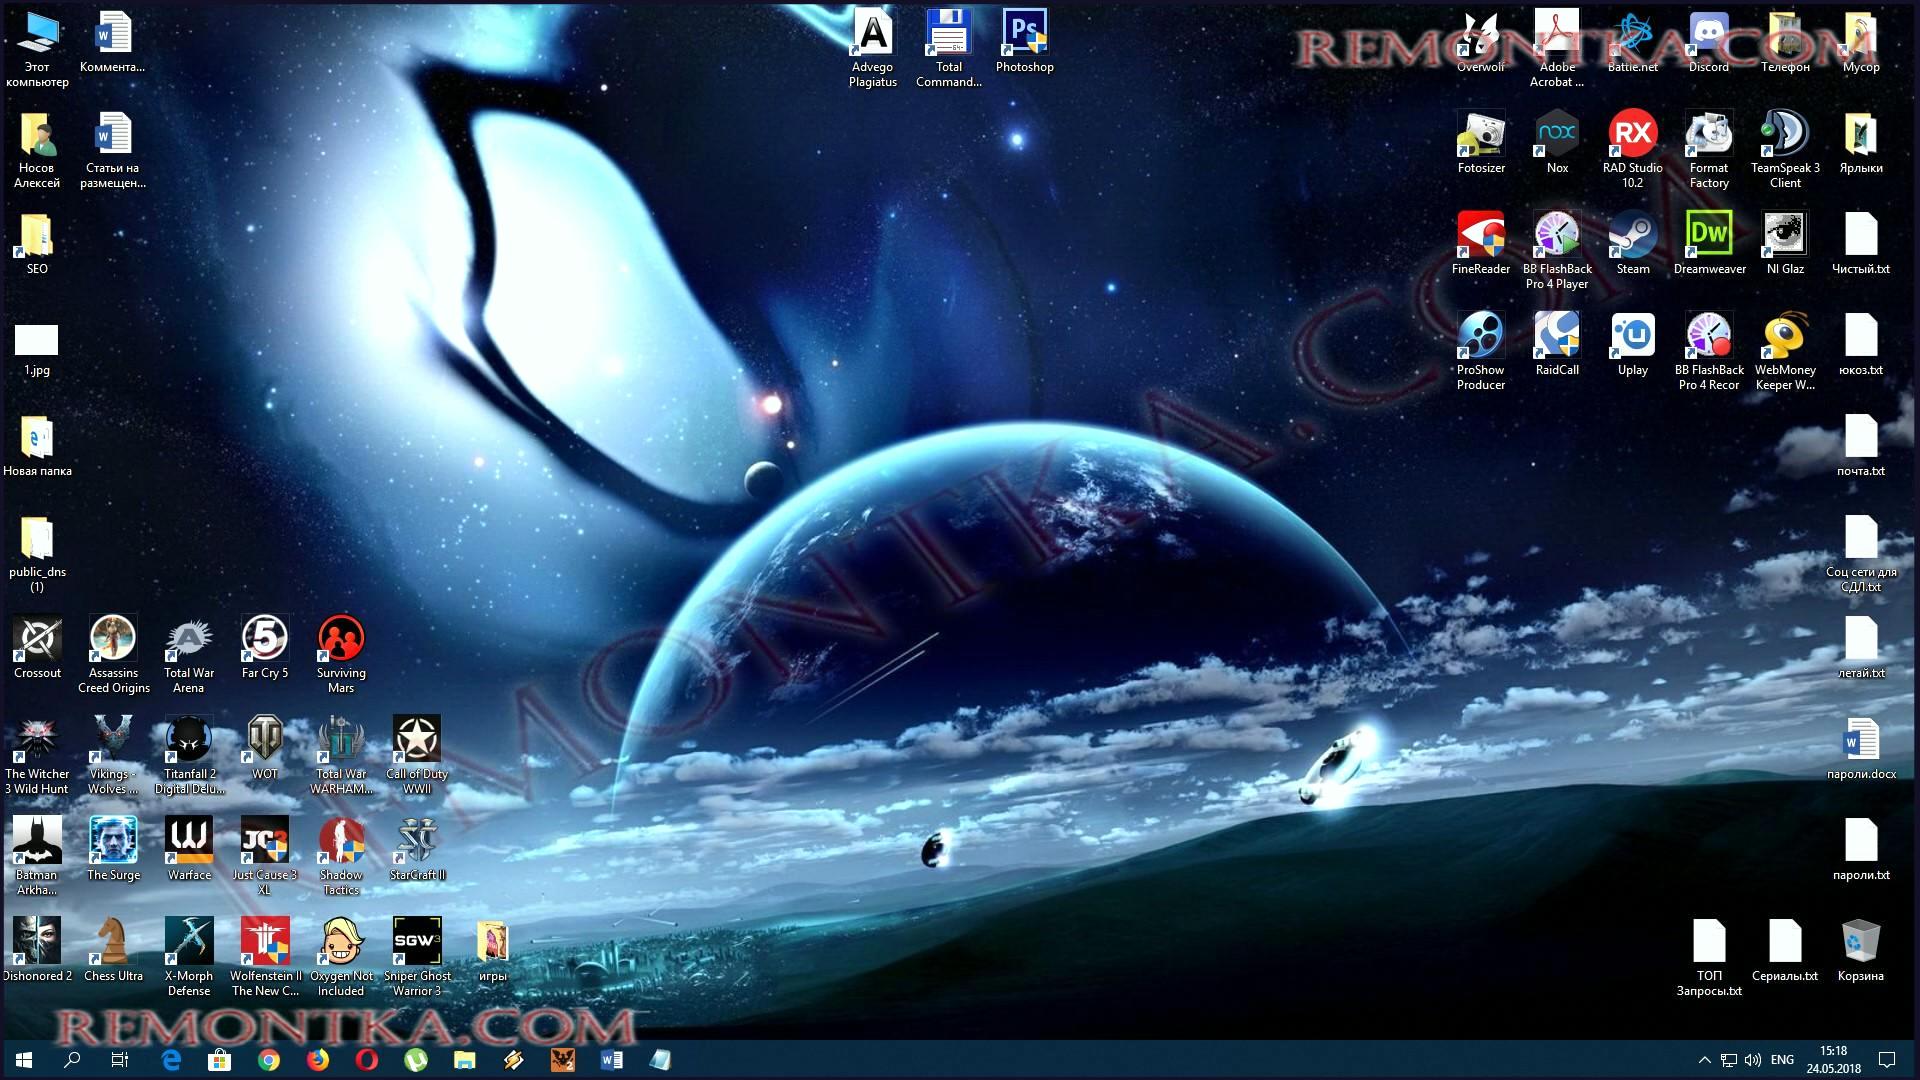
Task: Launch the Steam desktop icon
Action: pos(1632,243)
